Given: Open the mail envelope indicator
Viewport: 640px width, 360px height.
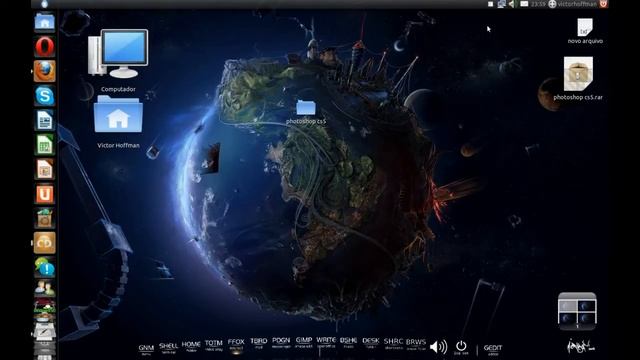Looking at the screenshot, I should coord(524,4).
